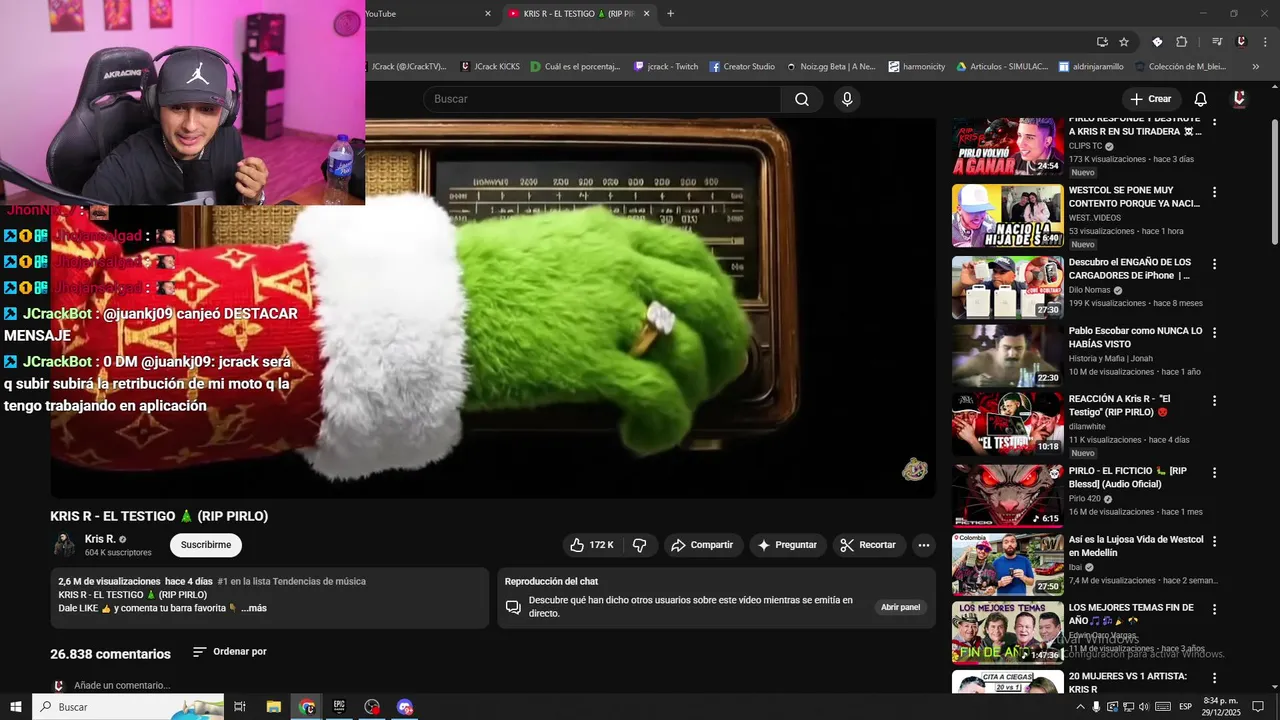This screenshot has height=720, width=1280.
Task: Open iPhone chargers video thumbnail 27:30
Action: pyautogui.click(x=1008, y=287)
